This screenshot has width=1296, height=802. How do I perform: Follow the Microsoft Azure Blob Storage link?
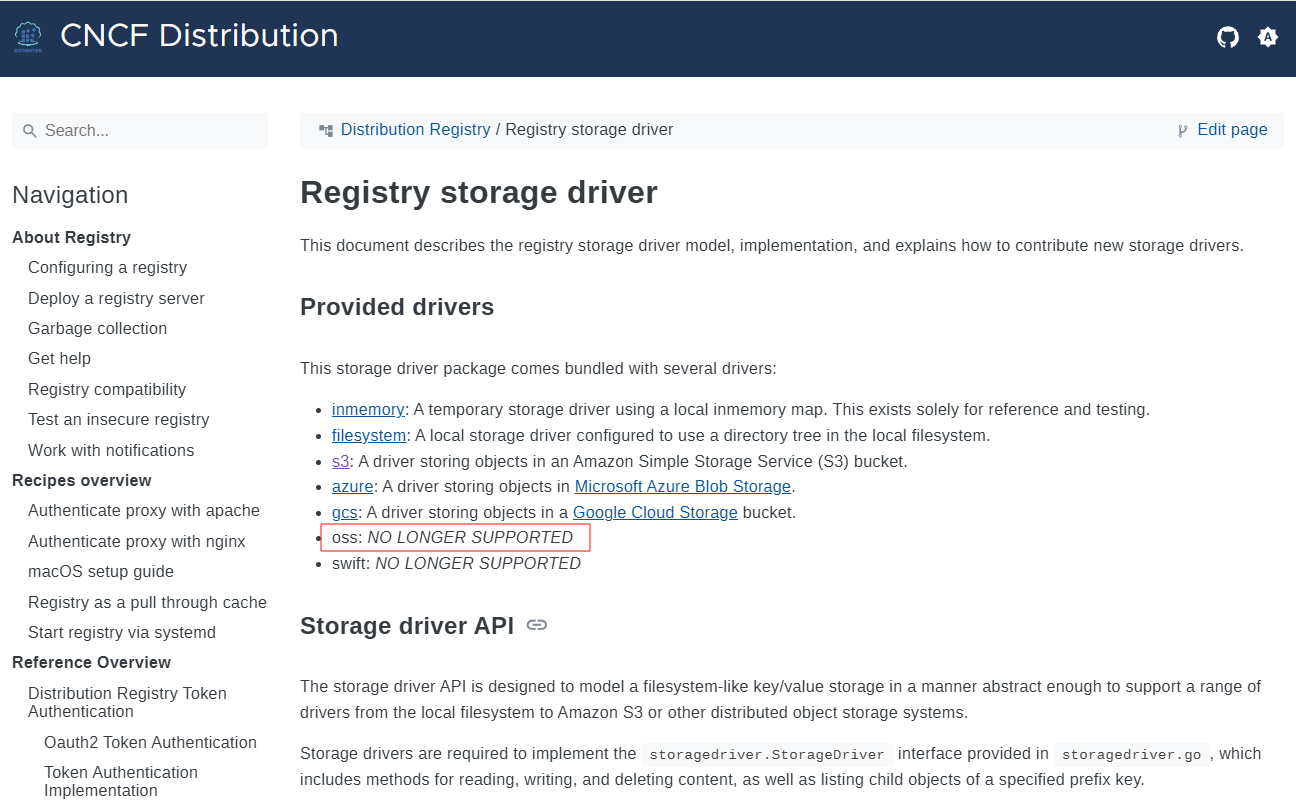682,486
